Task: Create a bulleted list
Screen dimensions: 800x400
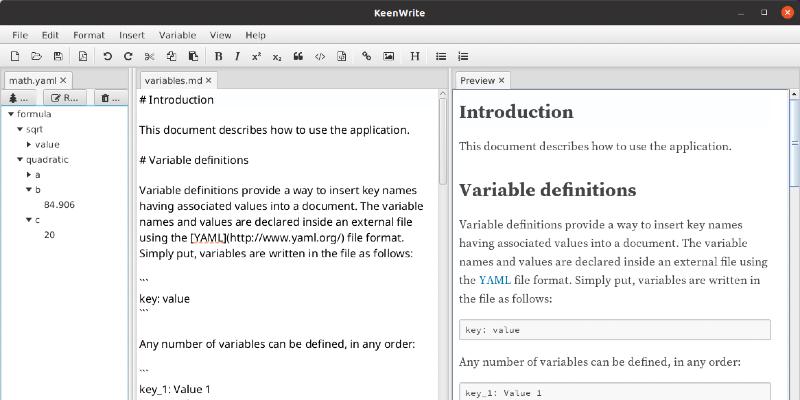Action: coord(441,56)
